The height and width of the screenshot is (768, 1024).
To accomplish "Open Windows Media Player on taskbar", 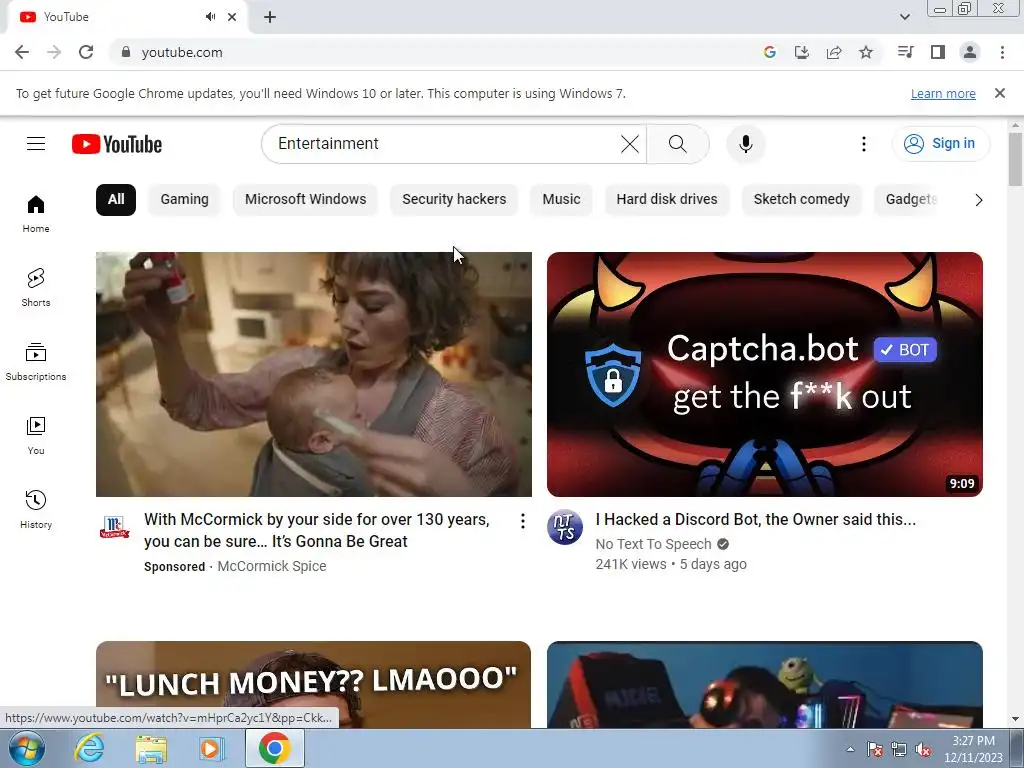I will click(x=212, y=748).
